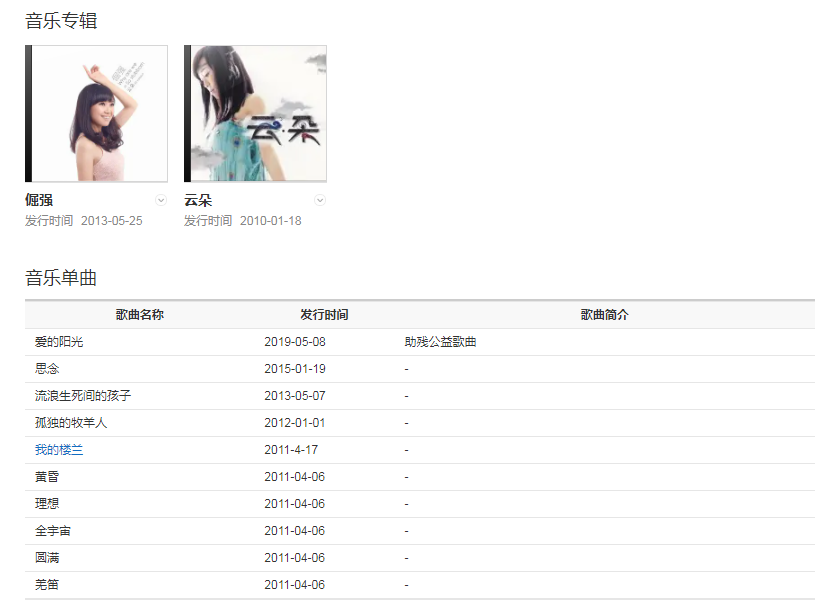The image size is (817, 600).
Task: Select the 流浪生死间的孩子 song name
Action: coord(83,396)
